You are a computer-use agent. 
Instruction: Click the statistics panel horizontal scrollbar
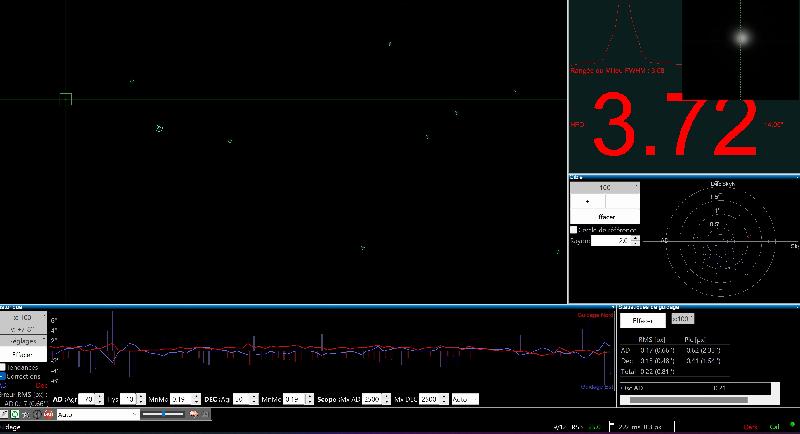(689, 400)
